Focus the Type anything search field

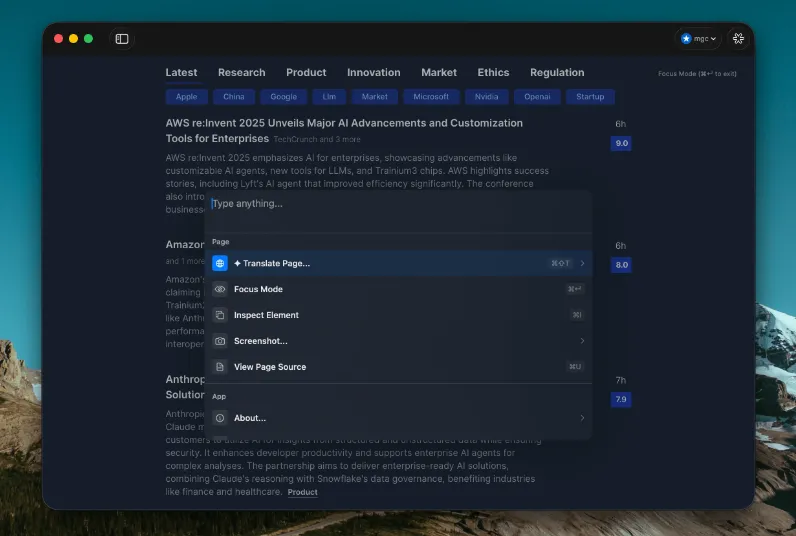[x=397, y=204]
